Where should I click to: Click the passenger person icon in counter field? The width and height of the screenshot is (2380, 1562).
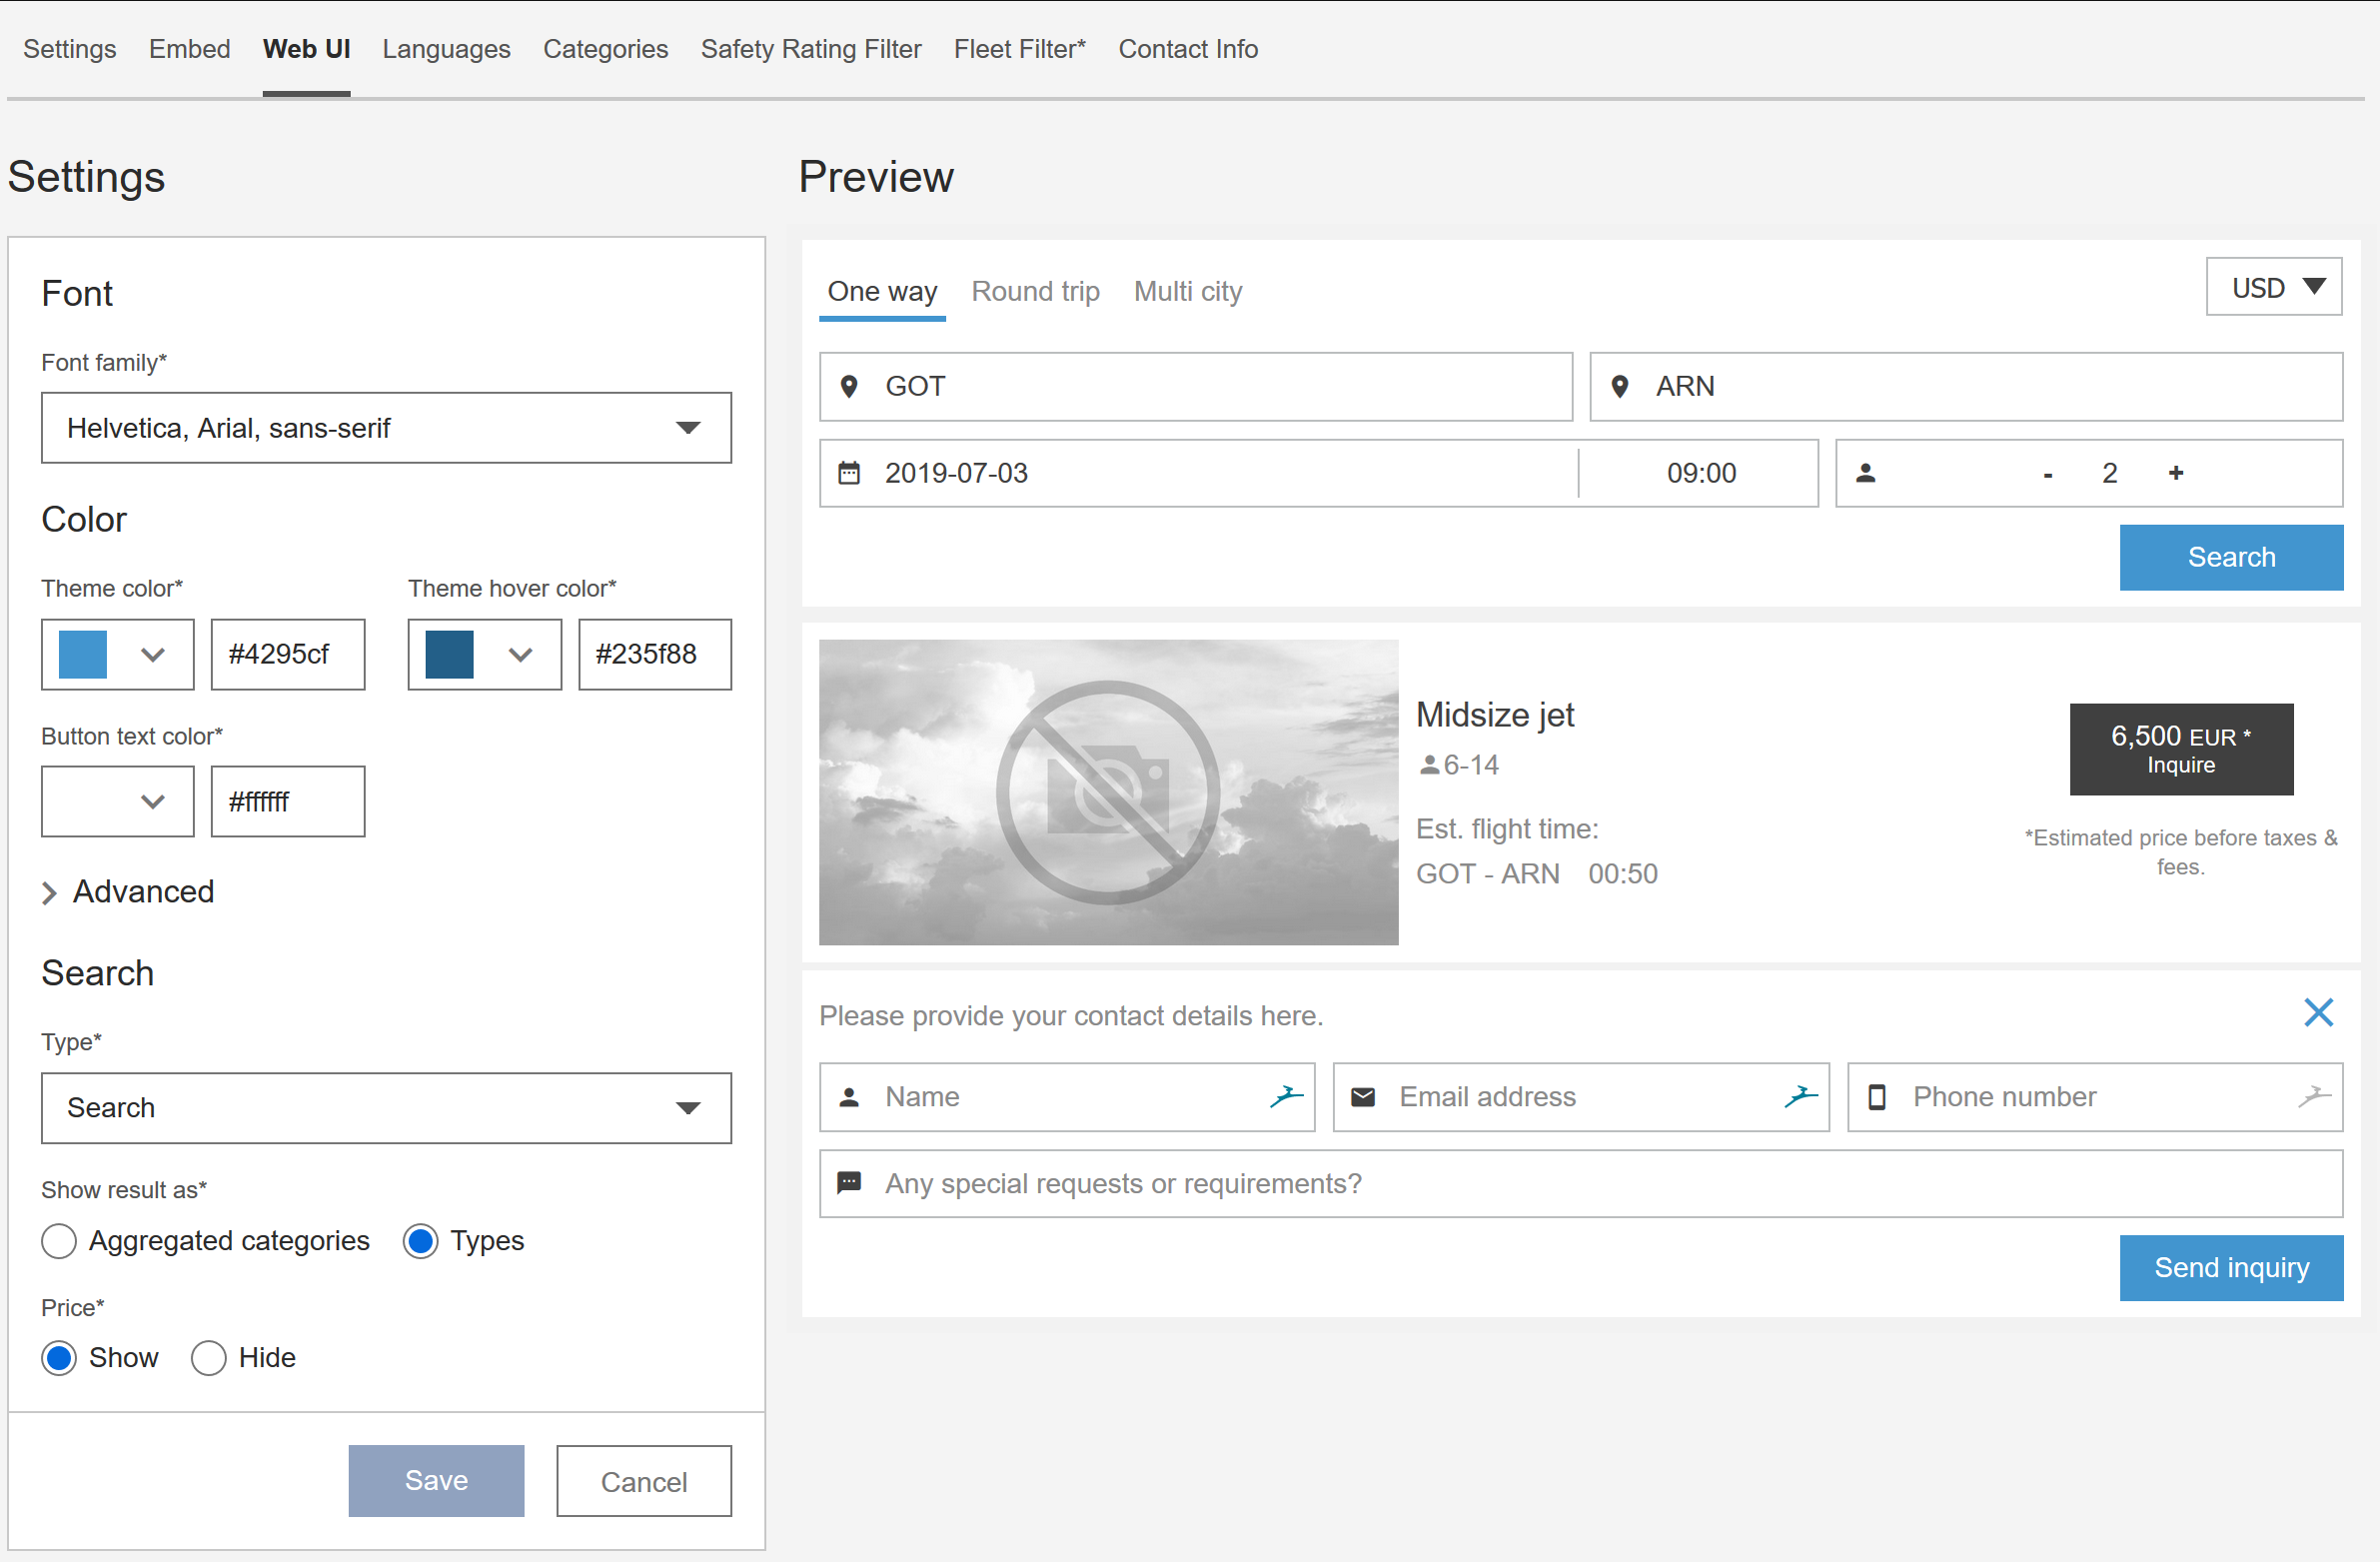coord(1866,473)
